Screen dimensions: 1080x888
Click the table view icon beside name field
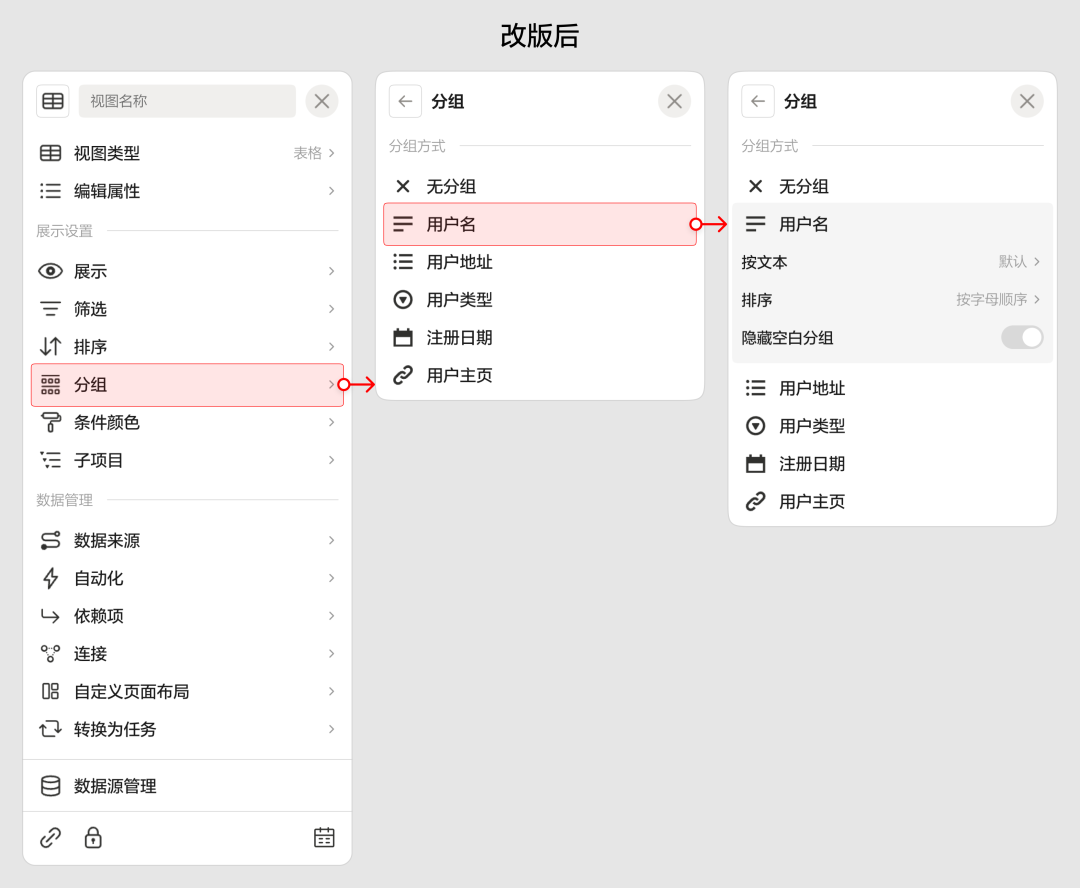click(x=53, y=101)
